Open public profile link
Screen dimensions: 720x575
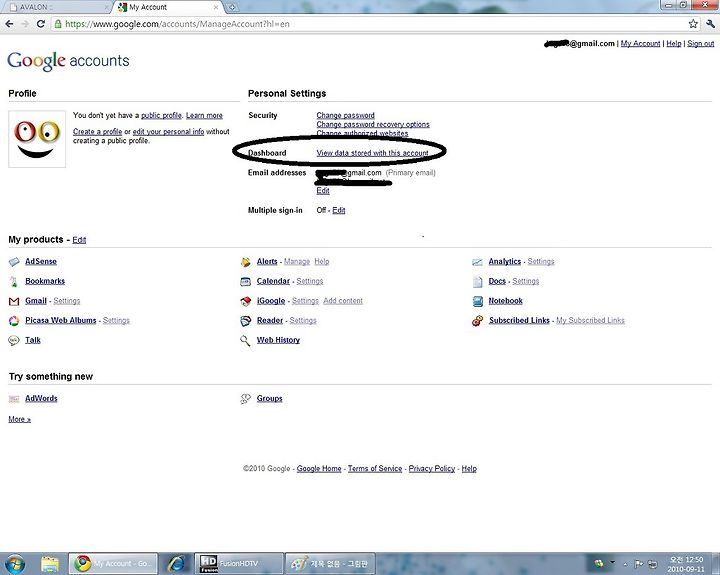point(162,115)
